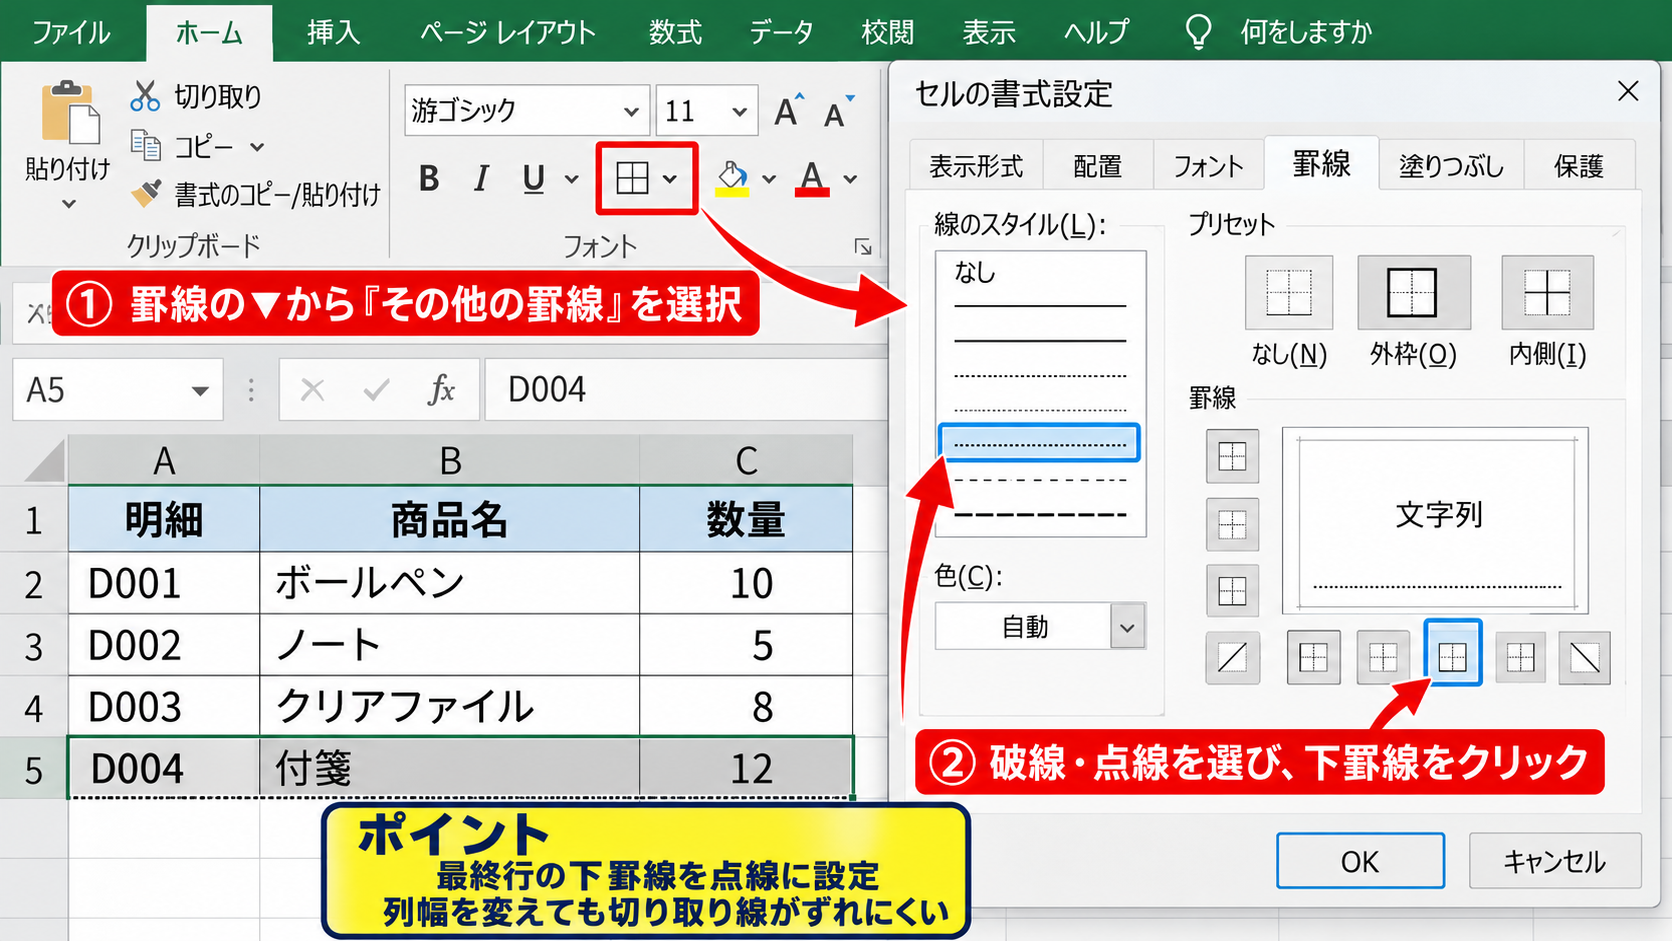Image resolution: width=1672 pixels, height=941 pixels.
Task: Toggle bottom border button beside preview
Action: (x=1232, y=591)
